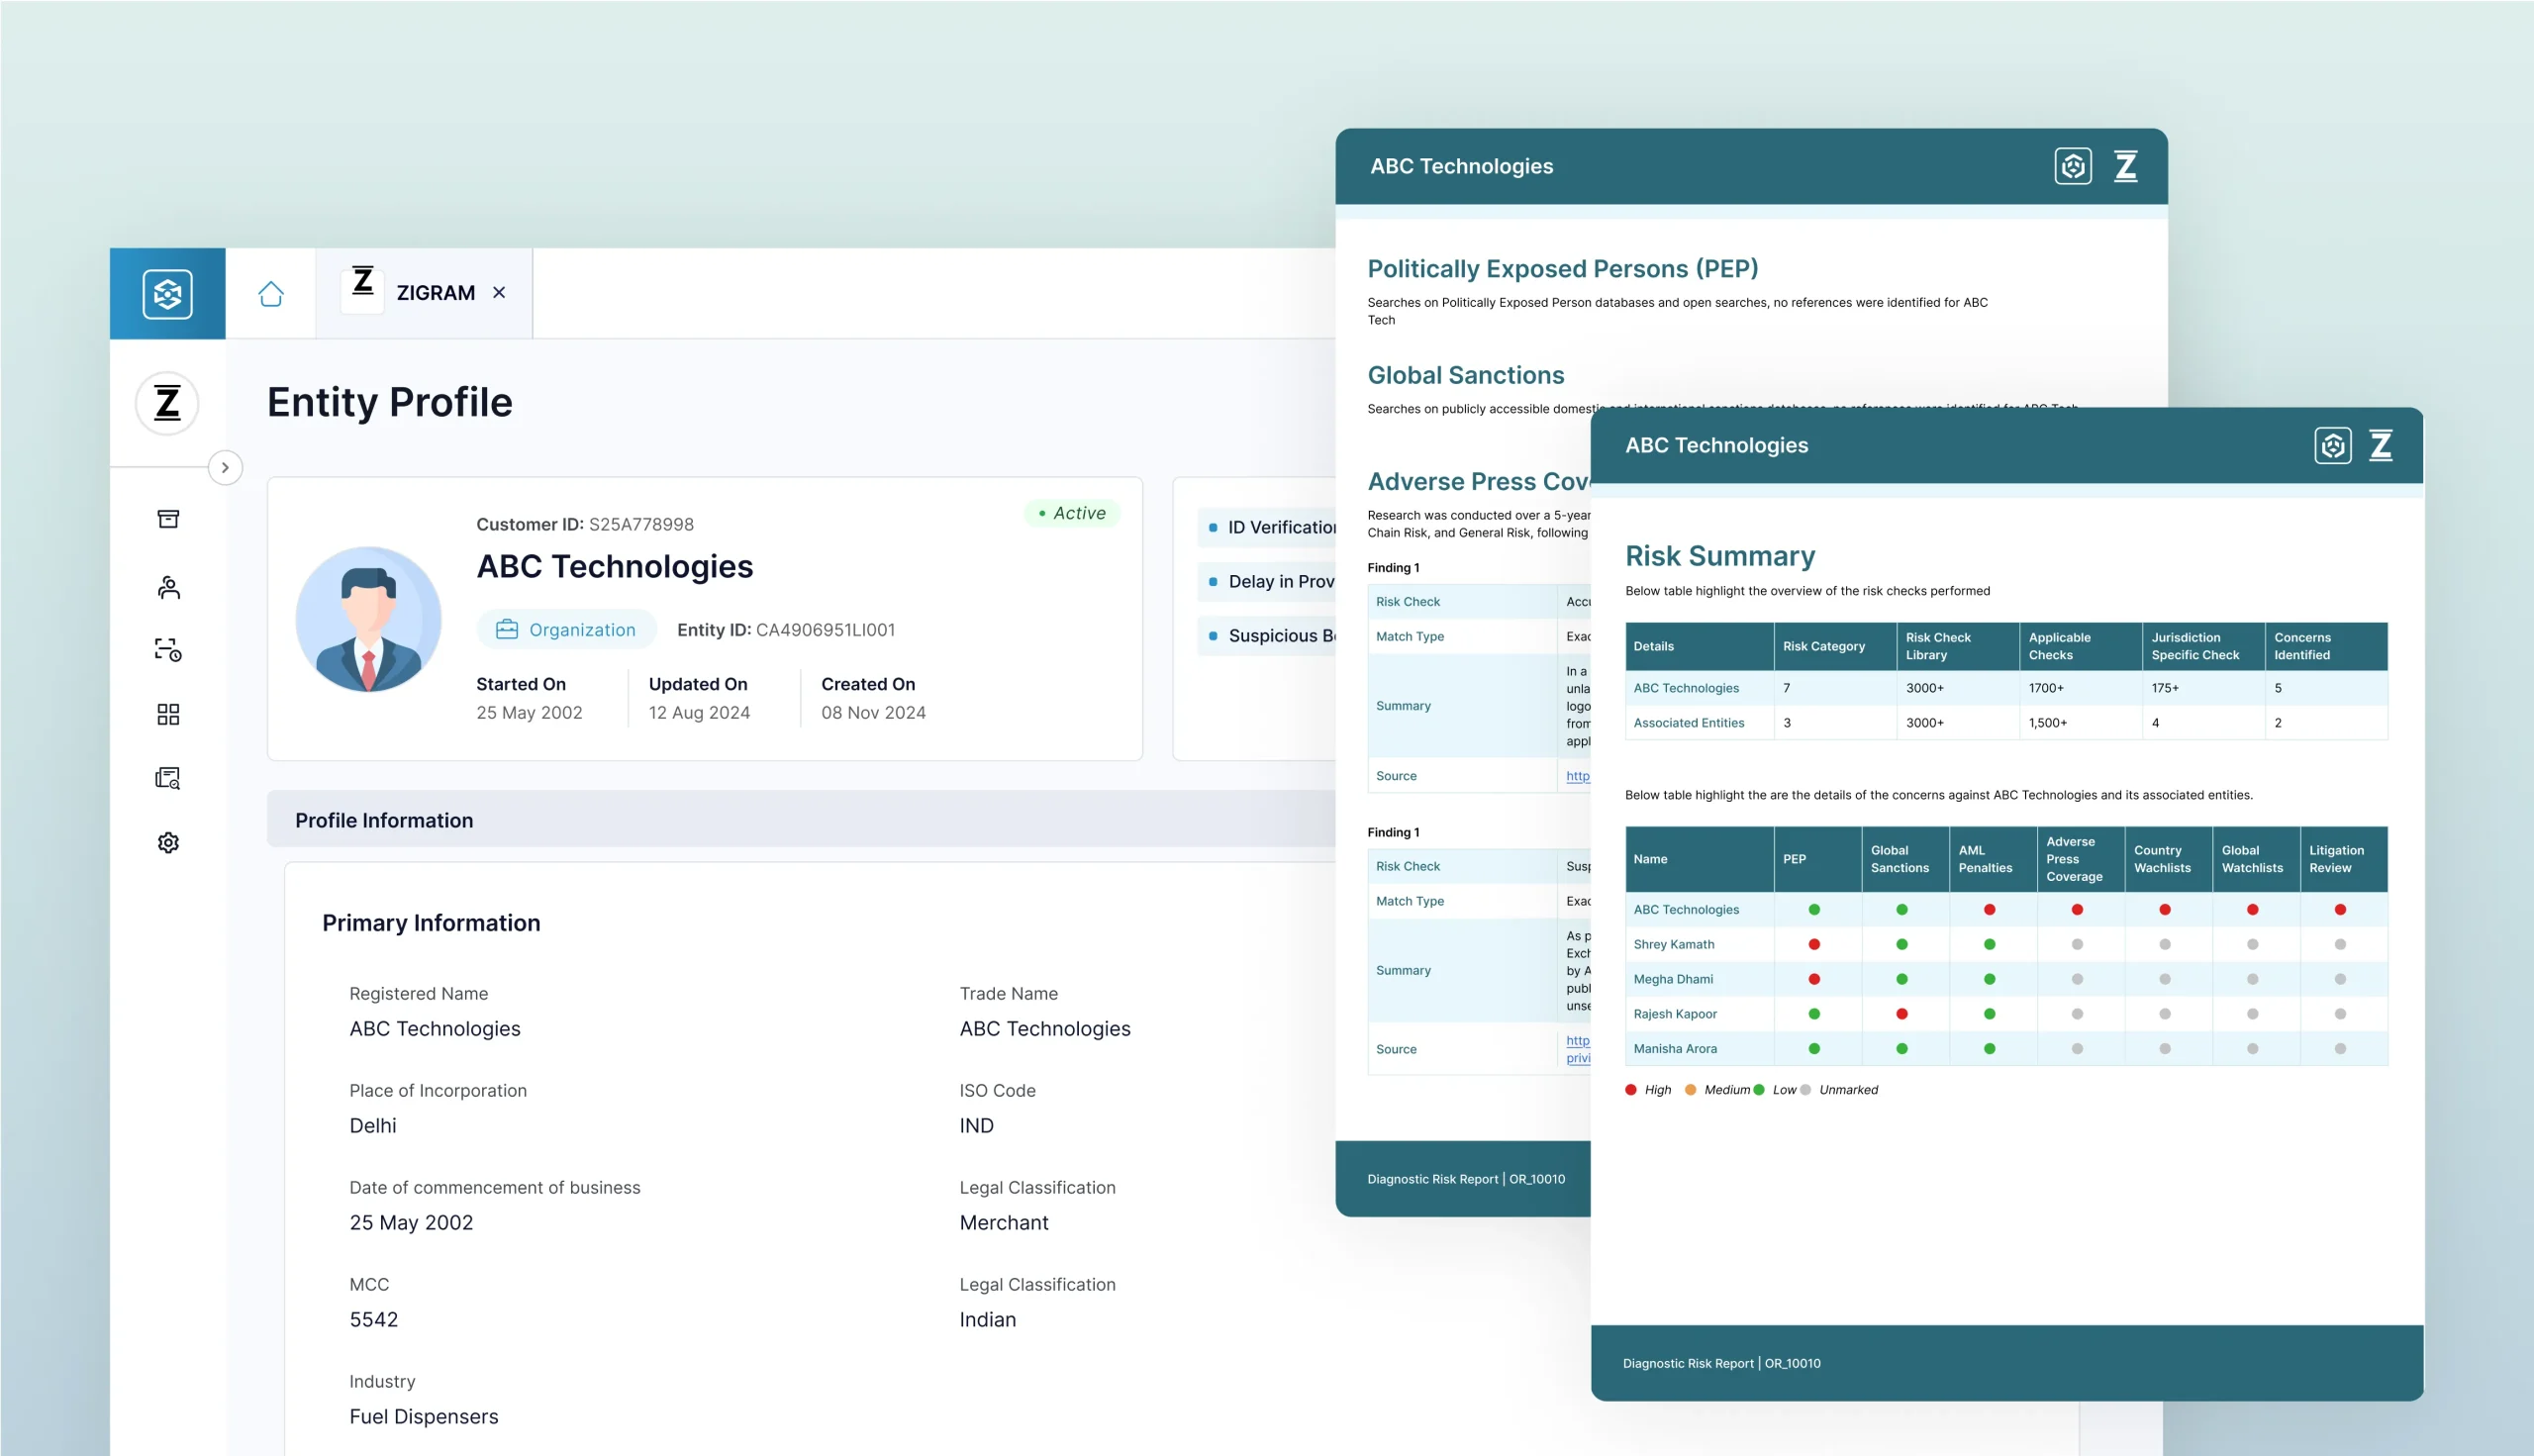Click the blue hexagon app logo
Screen dimensions: 2534x1456
tap(167, 294)
